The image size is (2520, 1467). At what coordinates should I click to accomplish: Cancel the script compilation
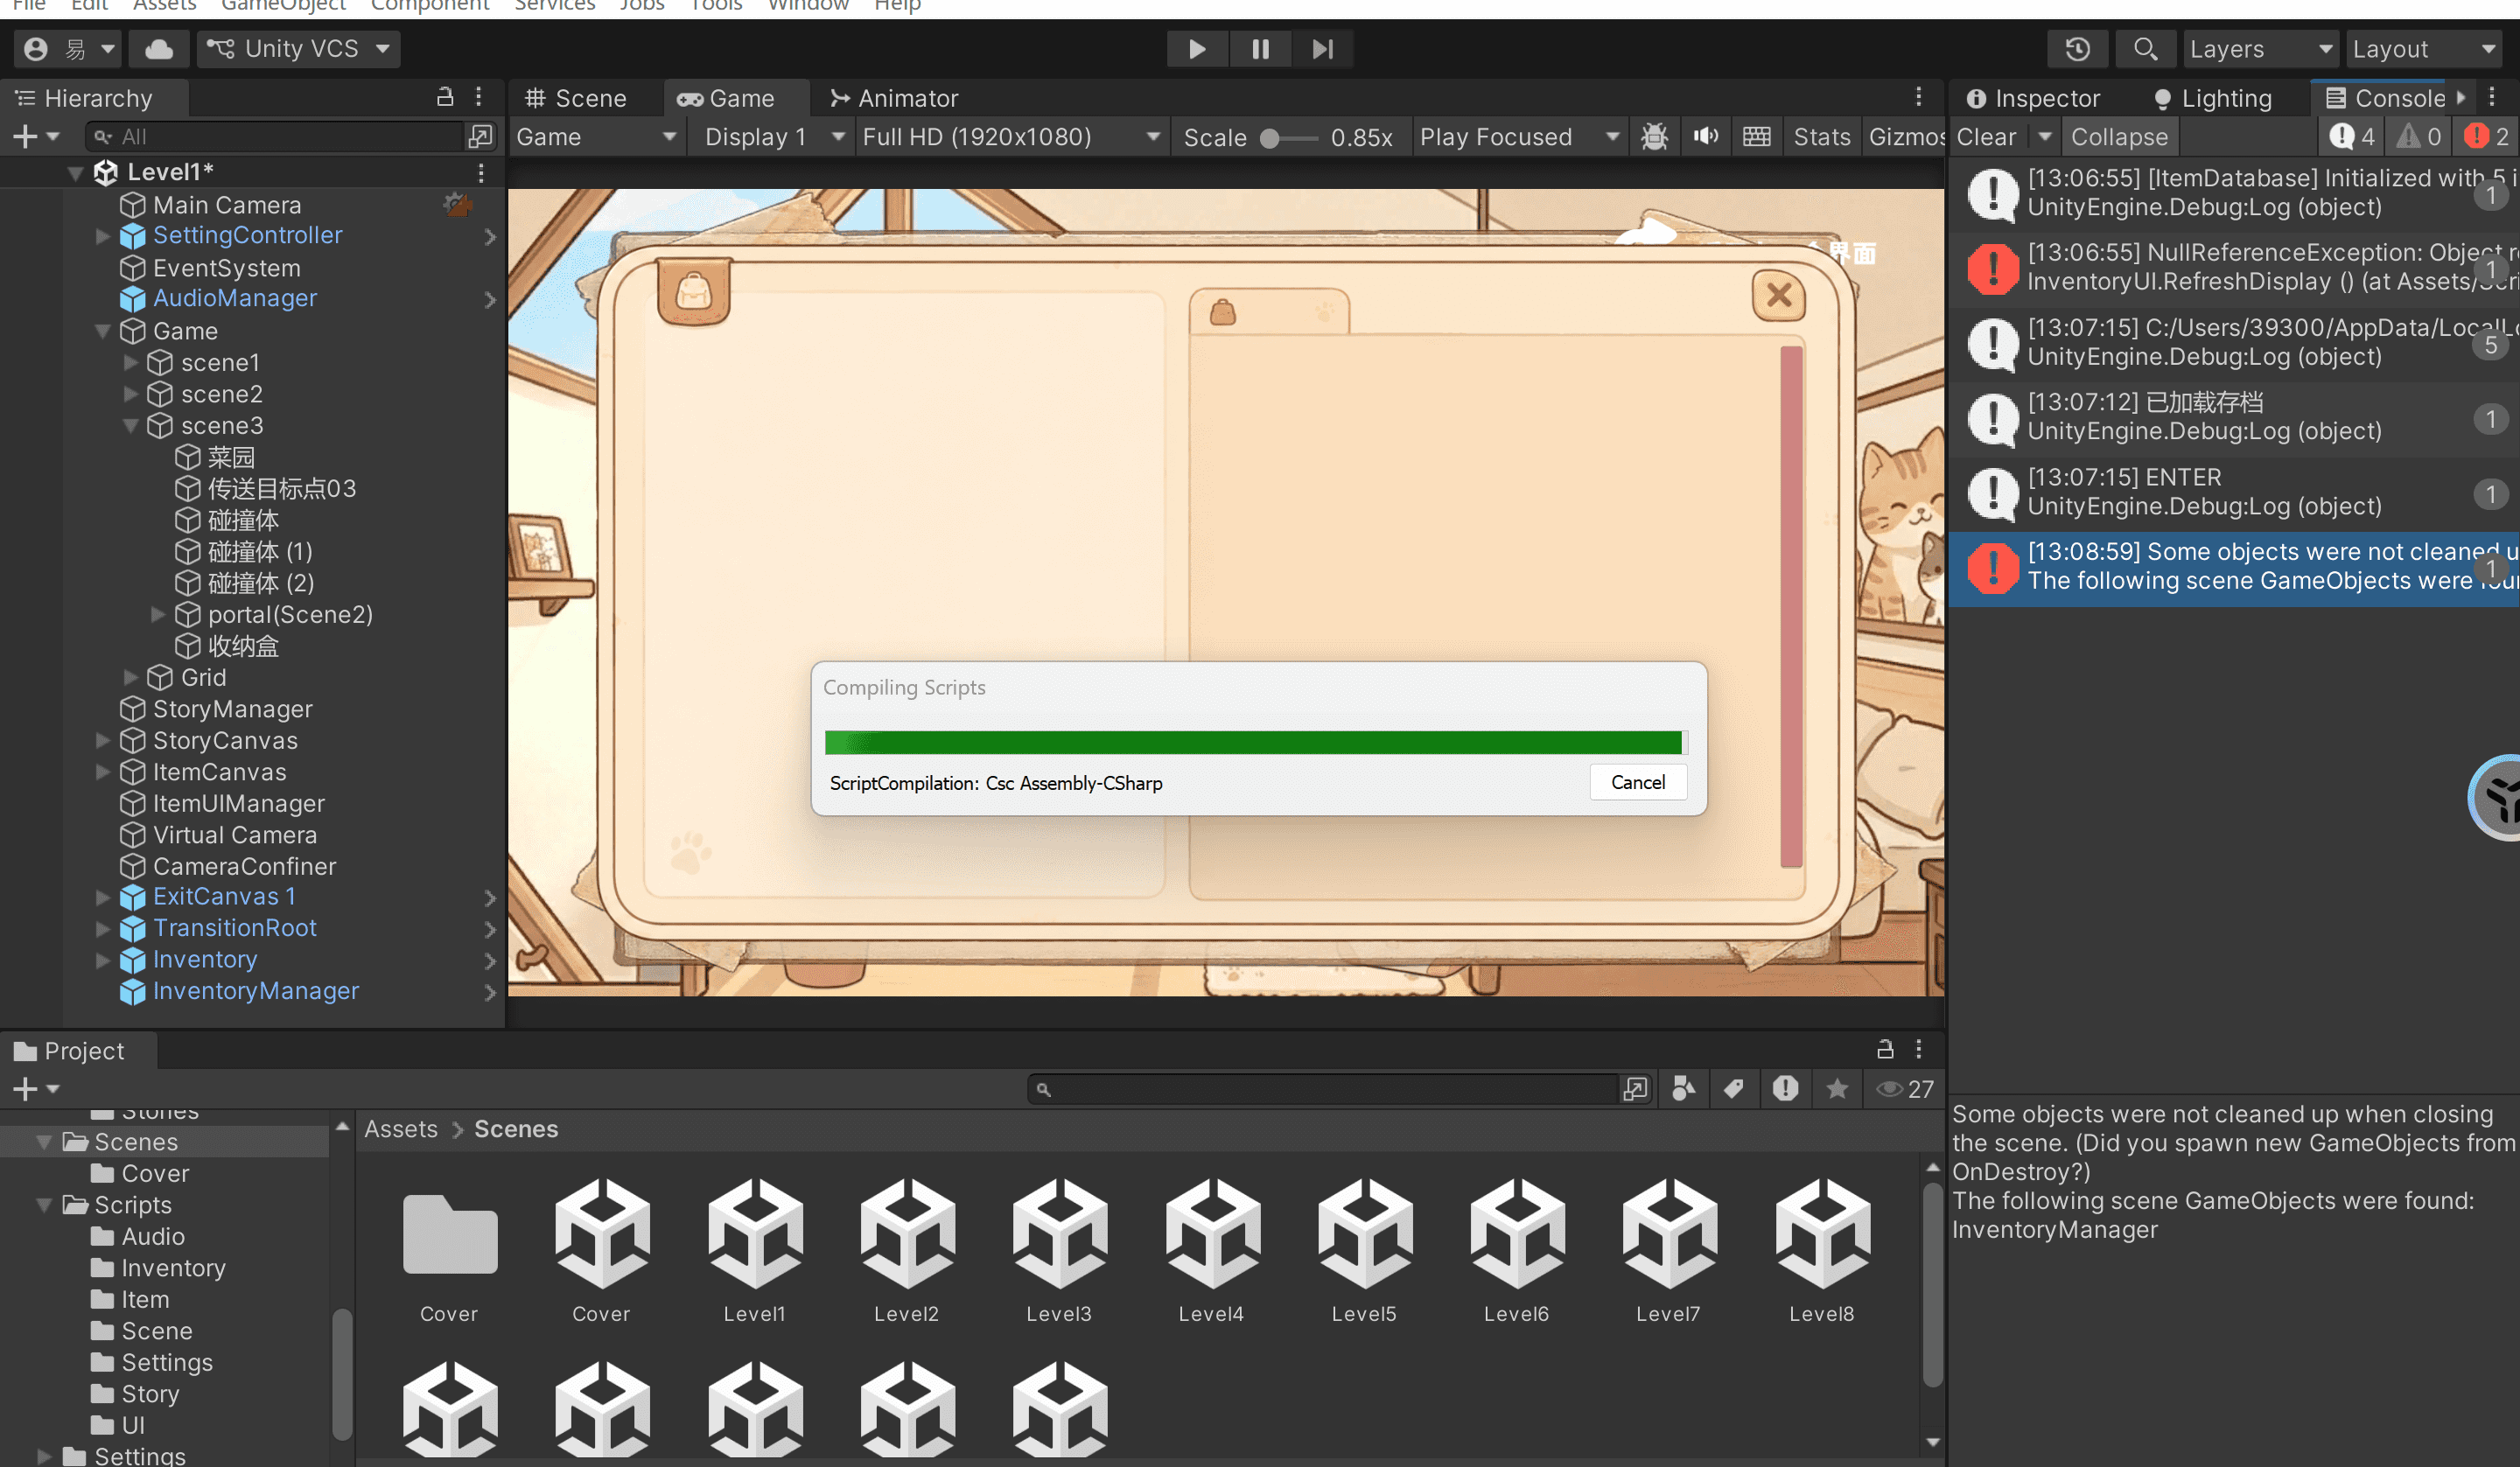[x=1637, y=782]
